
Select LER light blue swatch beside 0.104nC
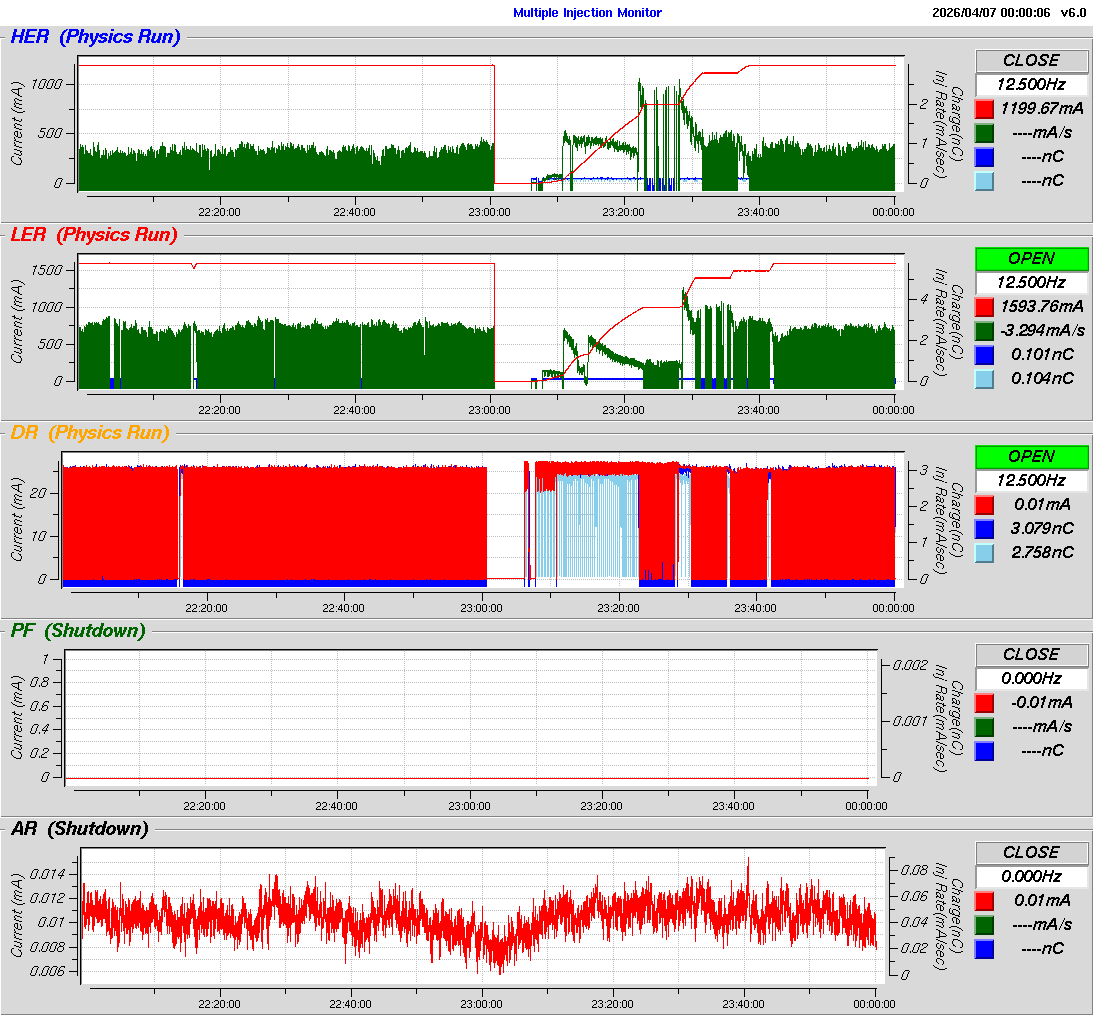point(984,379)
